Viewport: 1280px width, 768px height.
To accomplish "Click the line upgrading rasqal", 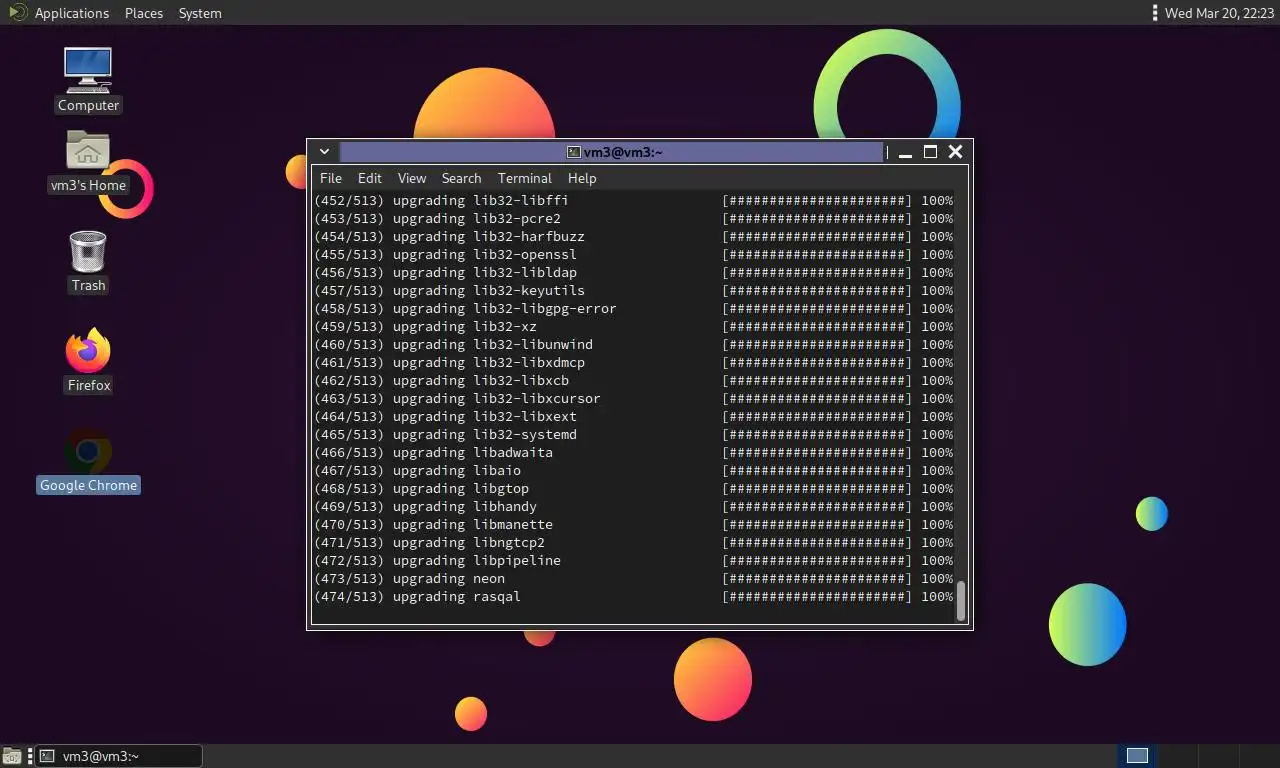I will (633, 596).
